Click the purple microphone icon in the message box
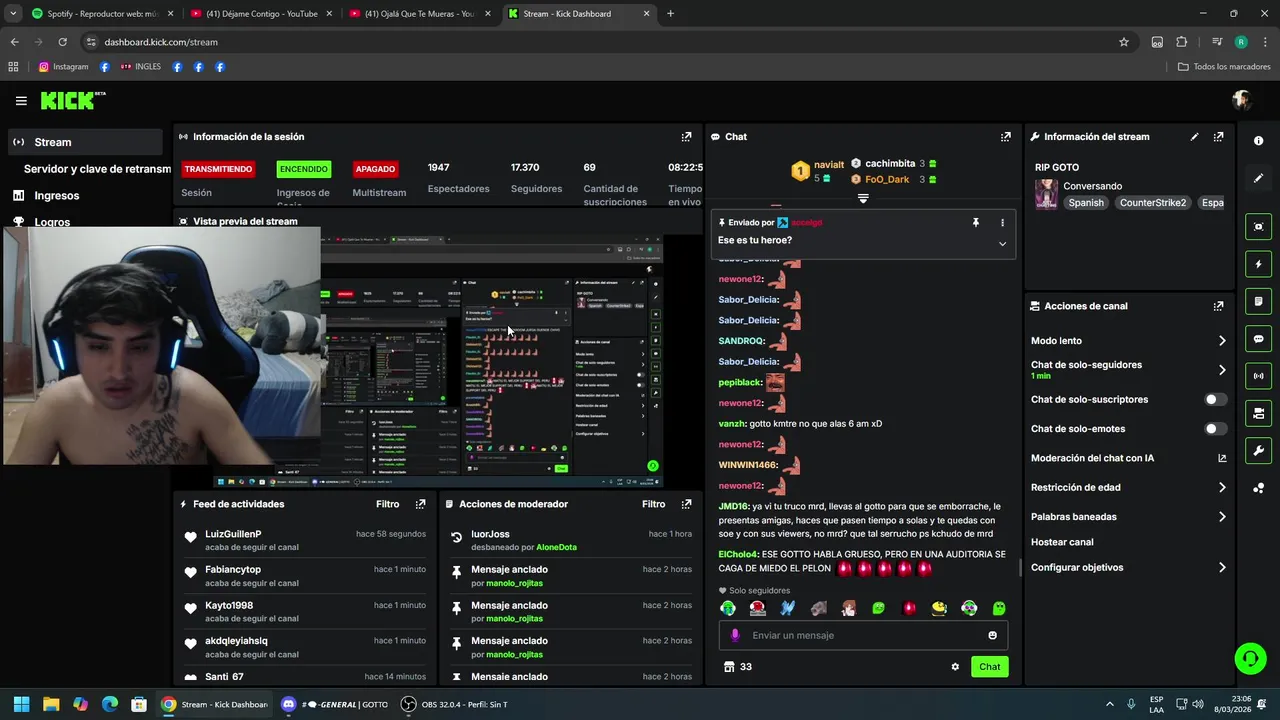 click(735, 635)
